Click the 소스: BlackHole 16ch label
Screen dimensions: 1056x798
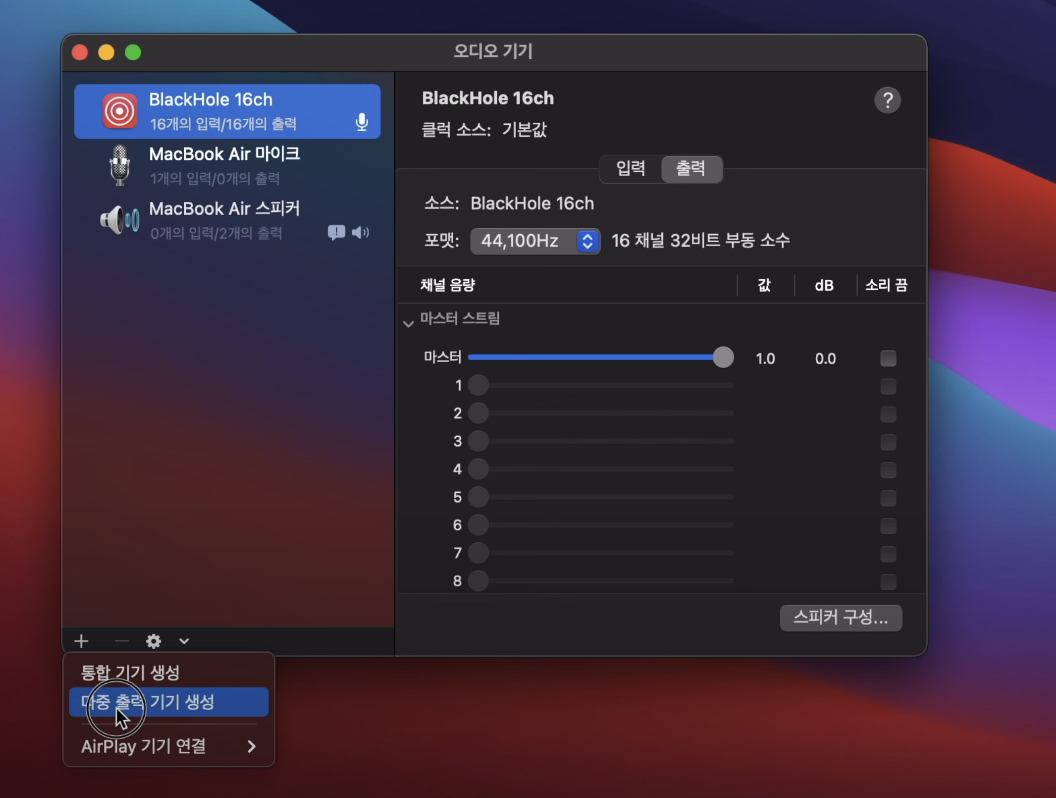click(x=509, y=203)
